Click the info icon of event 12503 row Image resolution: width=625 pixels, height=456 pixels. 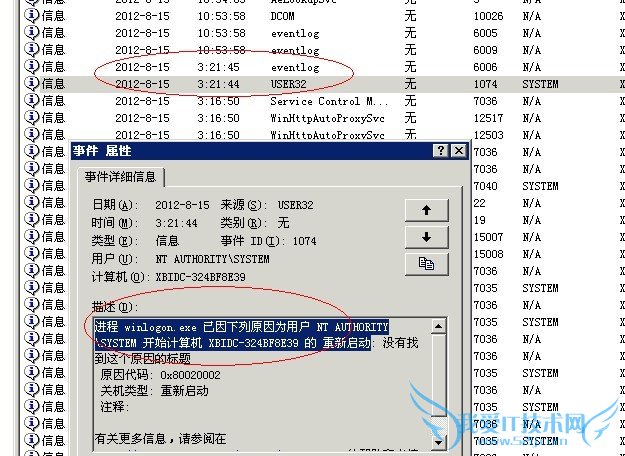click(31, 134)
